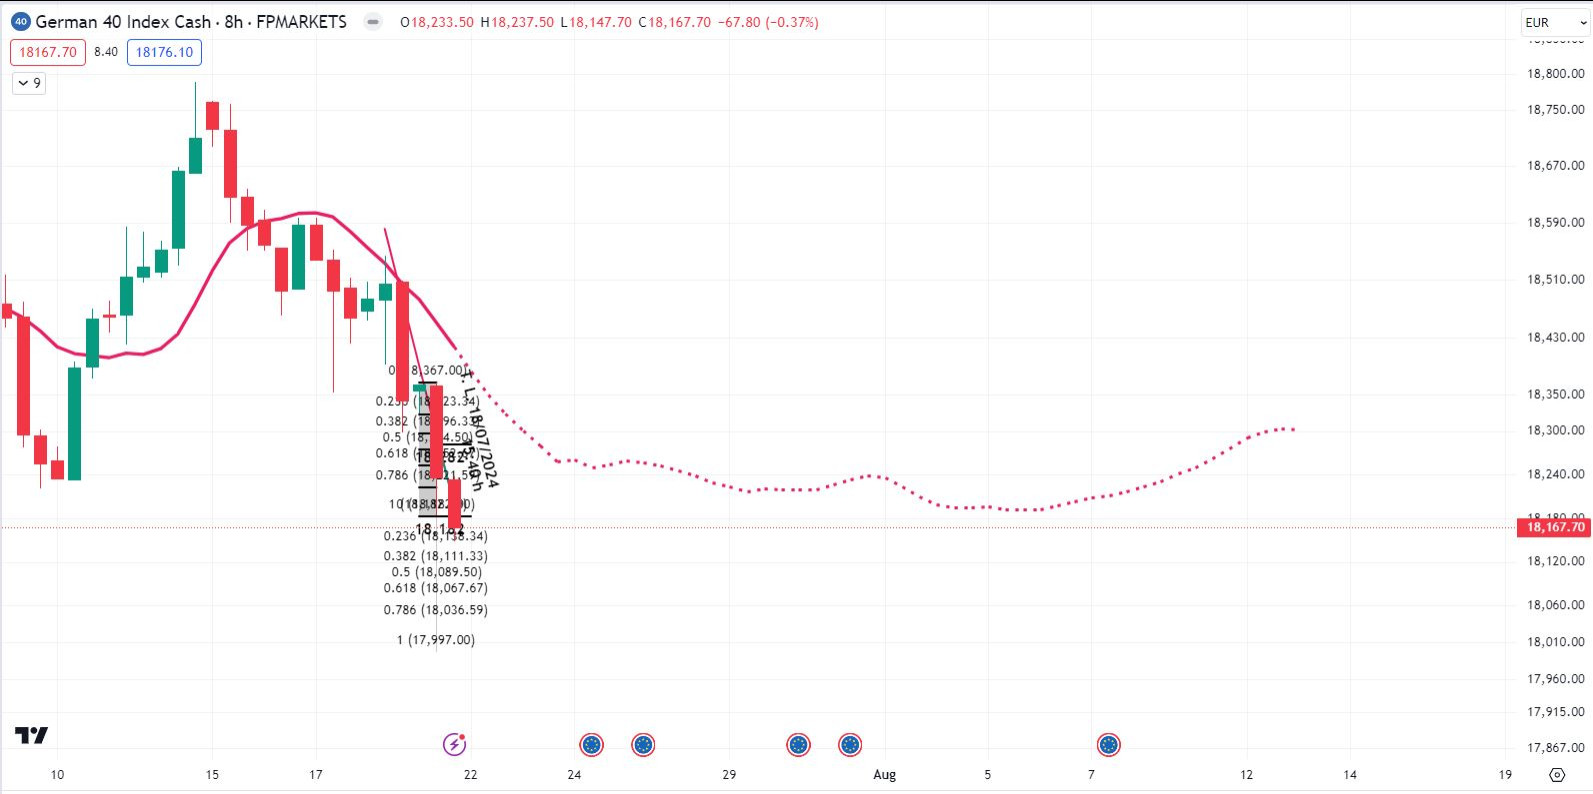Open the economic event icon just left of Aug
Viewport: 1593px width, 794px height.
(x=850, y=745)
